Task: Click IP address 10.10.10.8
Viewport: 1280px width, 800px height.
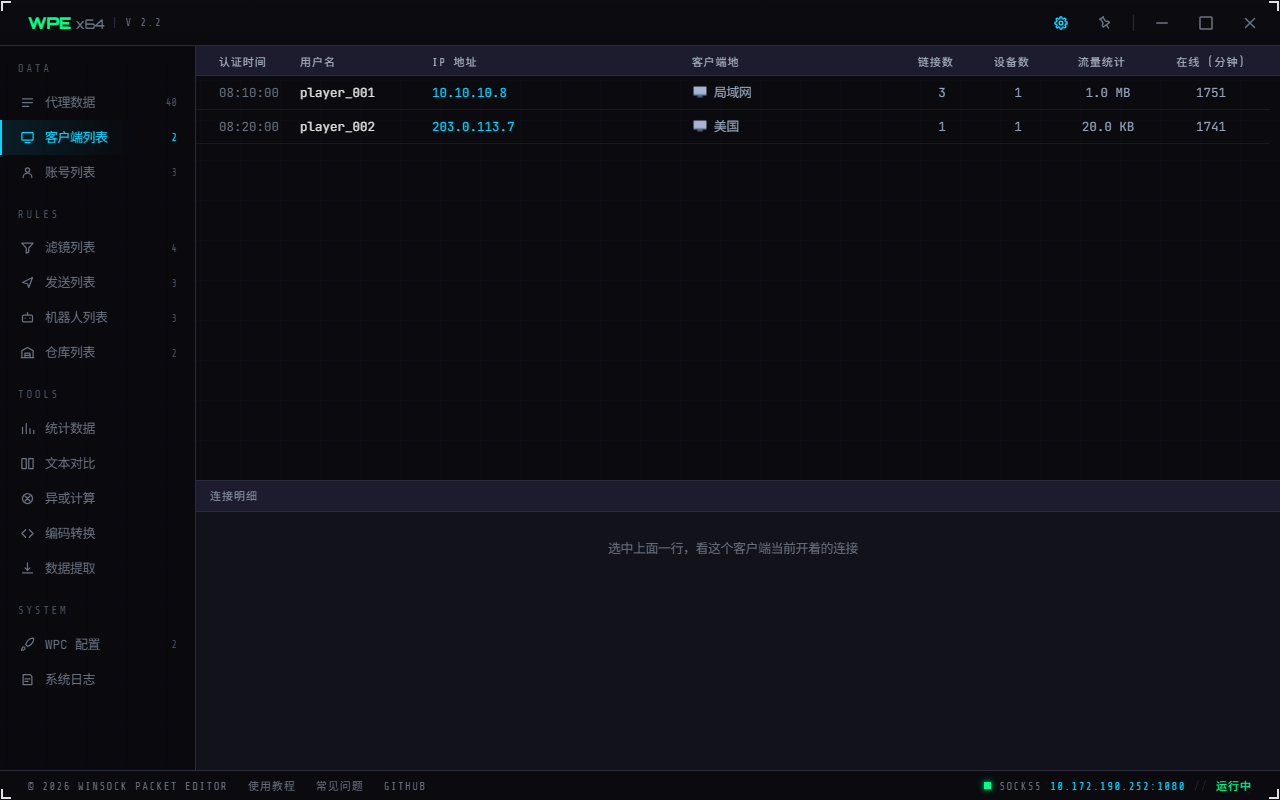Action: pos(469,93)
